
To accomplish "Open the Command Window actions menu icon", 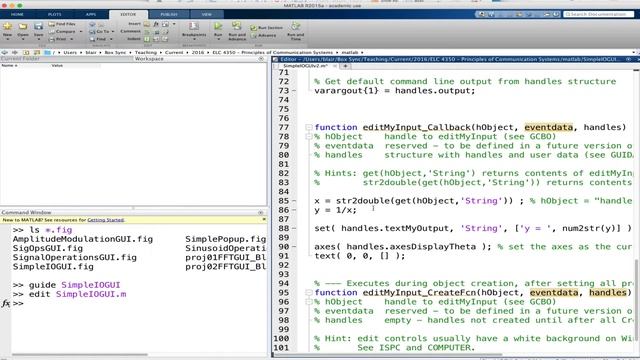I will tap(260, 213).
